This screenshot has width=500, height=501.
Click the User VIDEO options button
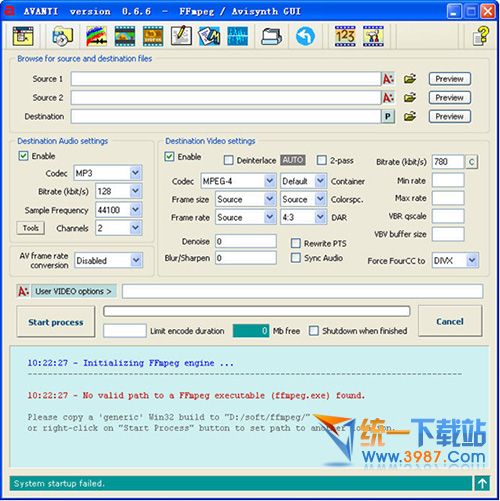(x=73, y=291)
